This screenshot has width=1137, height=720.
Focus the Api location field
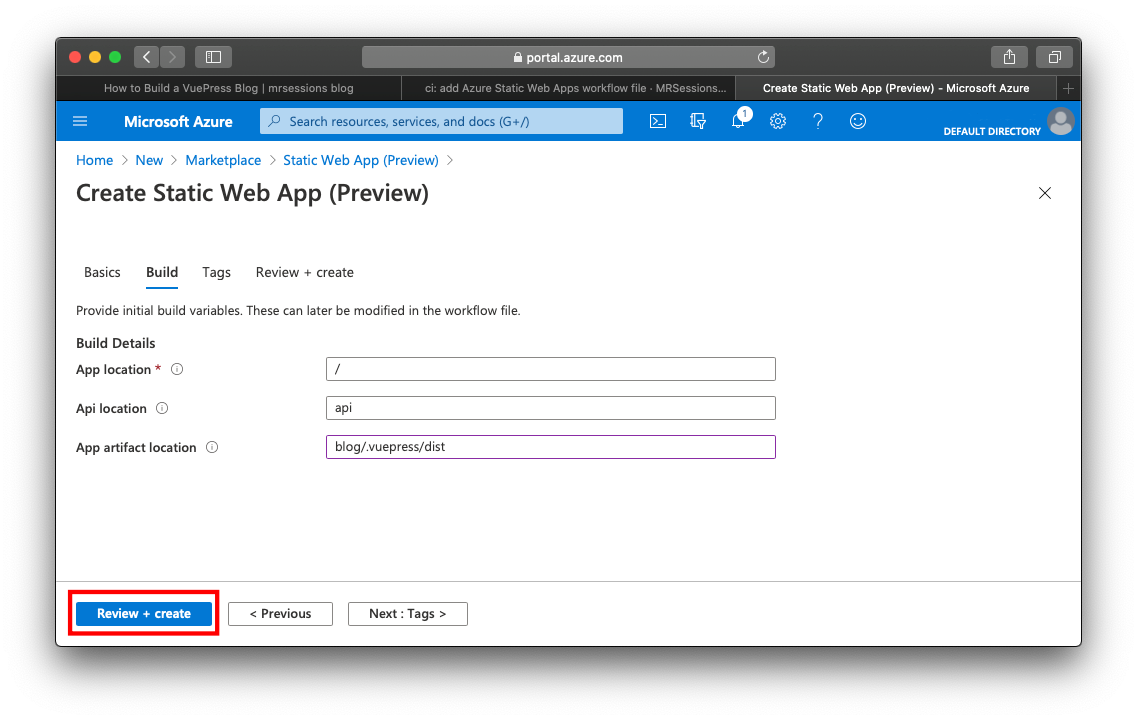tap(550, 407)
